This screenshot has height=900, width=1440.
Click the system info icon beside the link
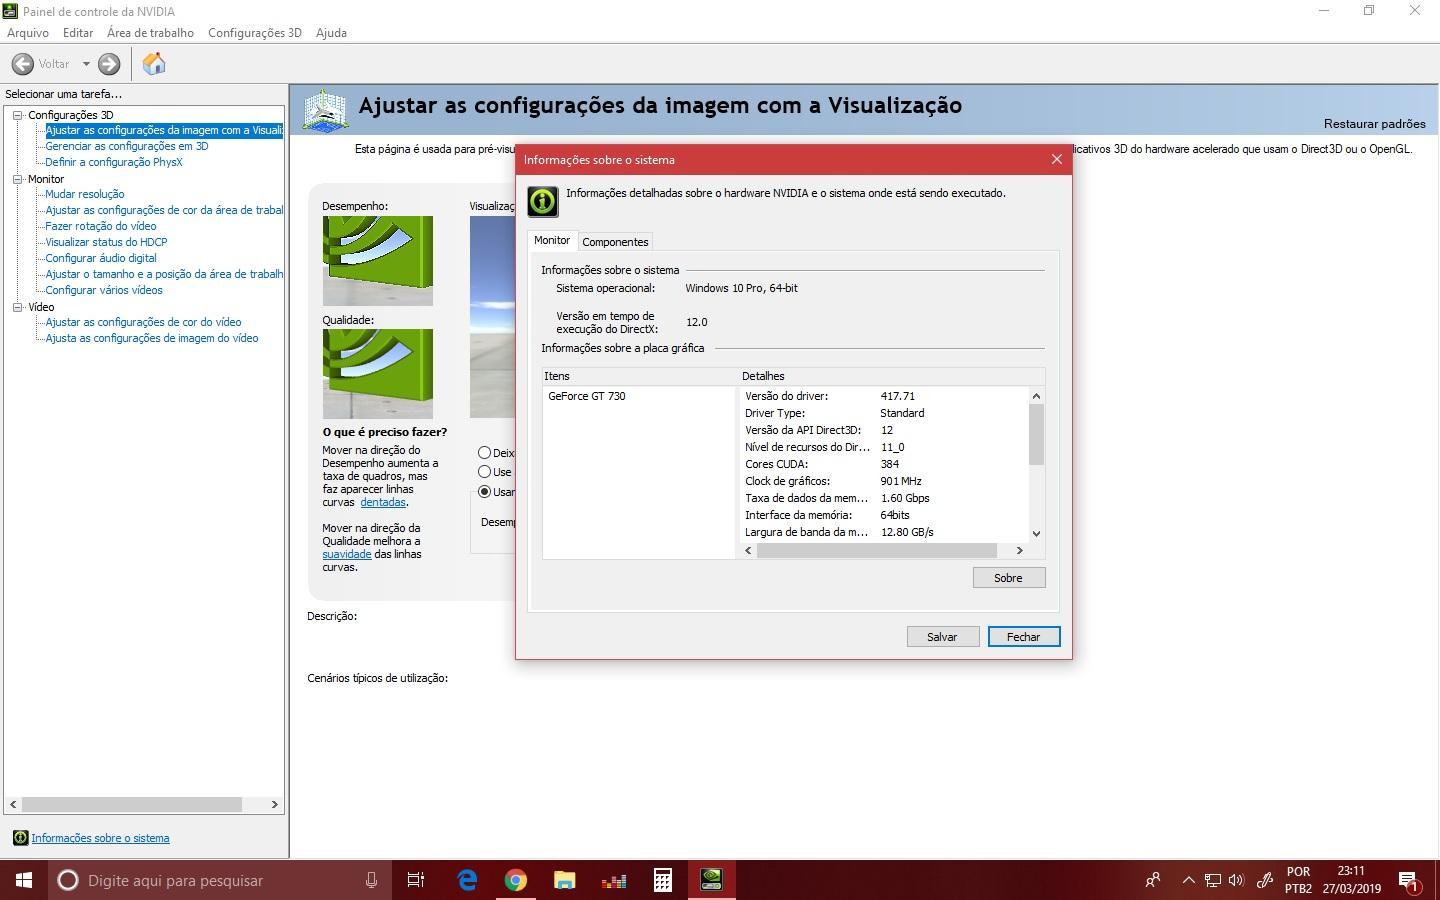20,838
